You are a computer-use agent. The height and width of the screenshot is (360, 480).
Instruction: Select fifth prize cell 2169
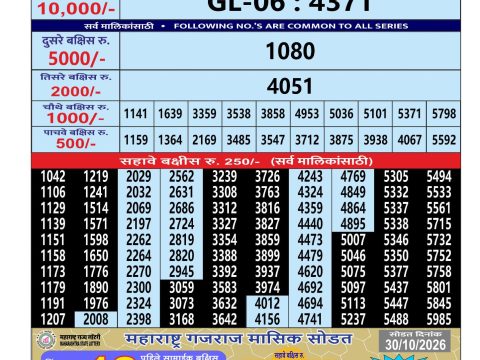[204, 140]
